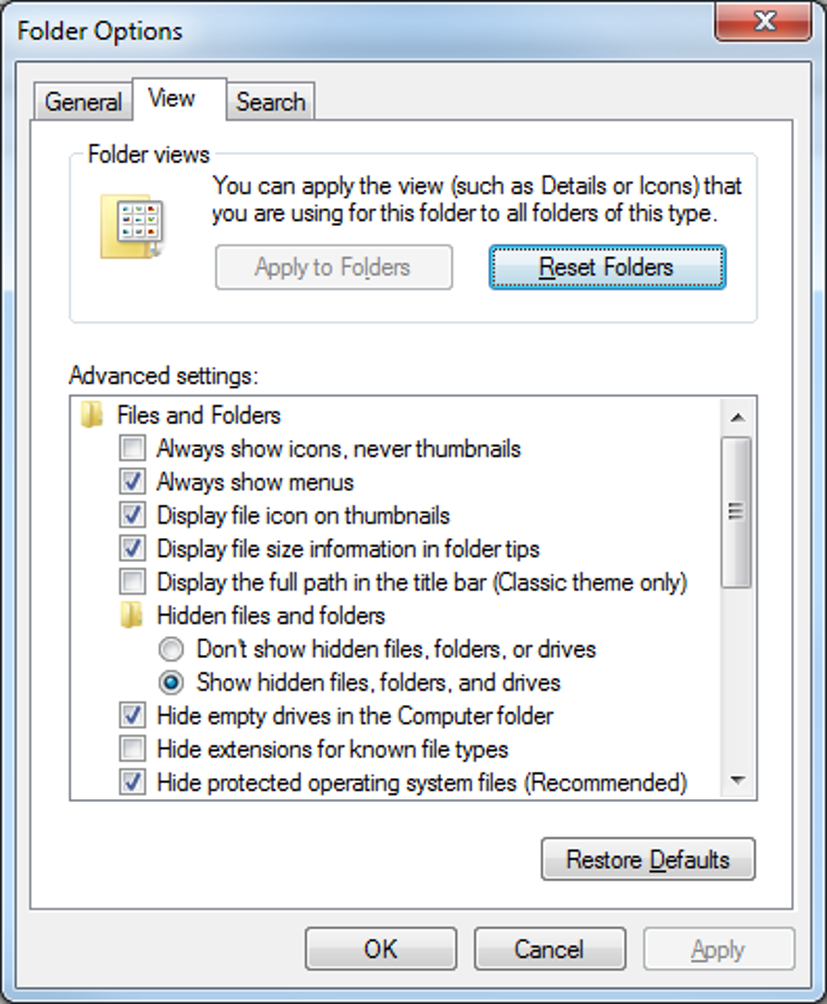
Task: Enable Display the full path in title bar
Action: (x=132, y=582)
